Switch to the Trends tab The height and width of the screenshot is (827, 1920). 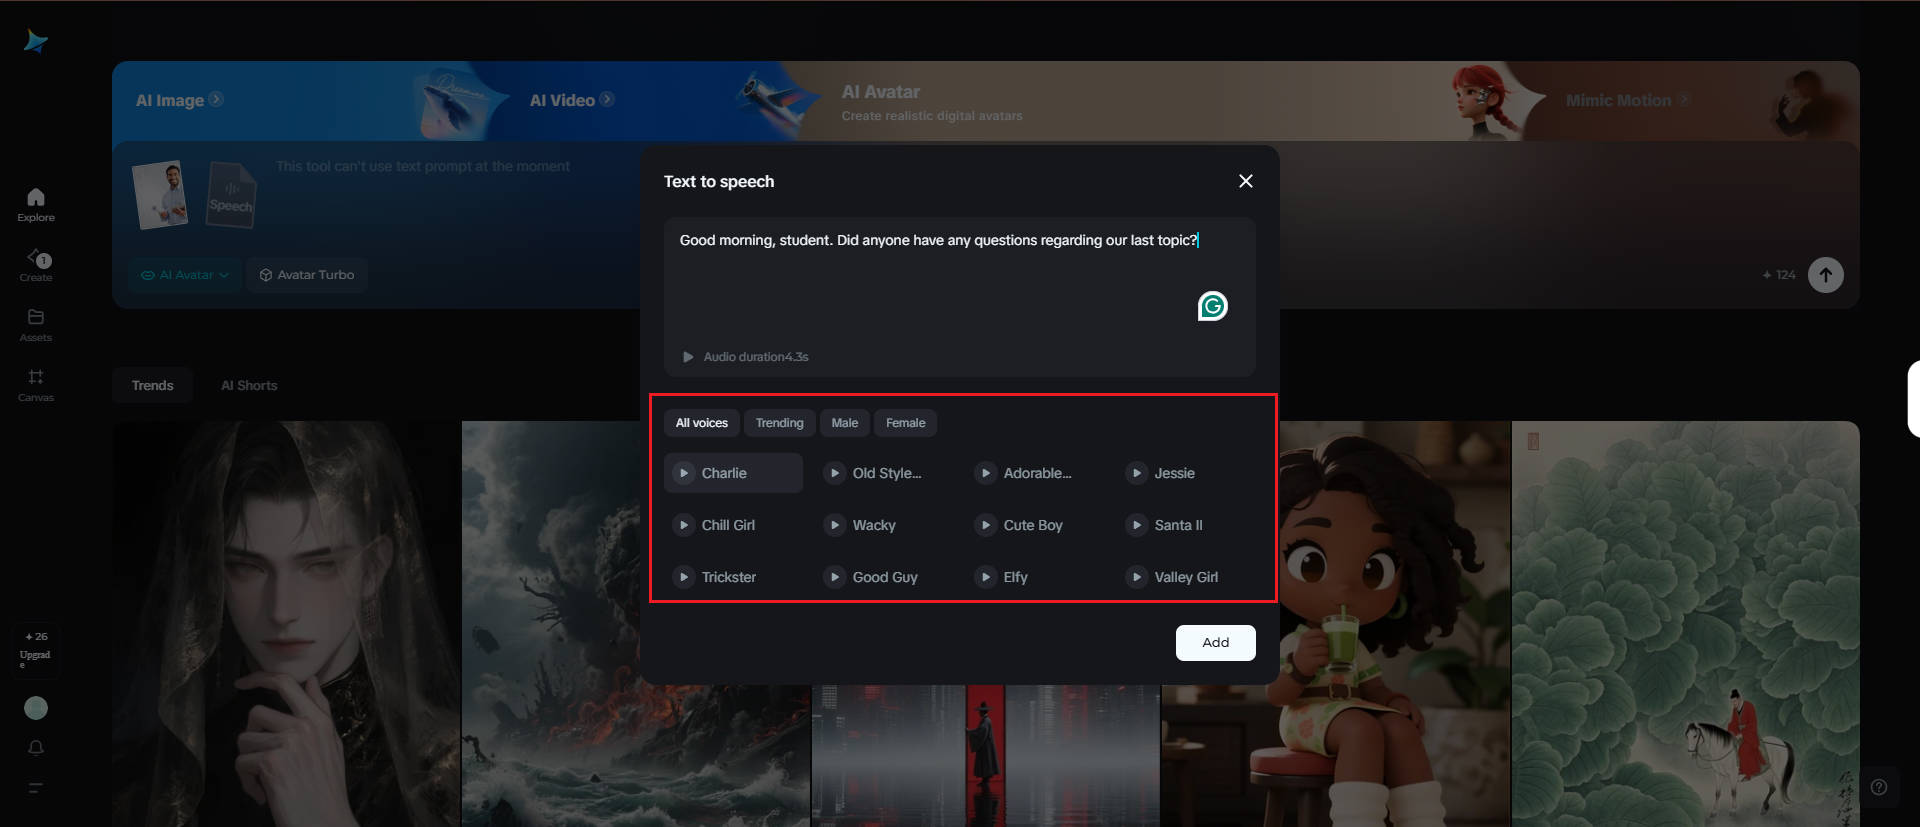153,386
